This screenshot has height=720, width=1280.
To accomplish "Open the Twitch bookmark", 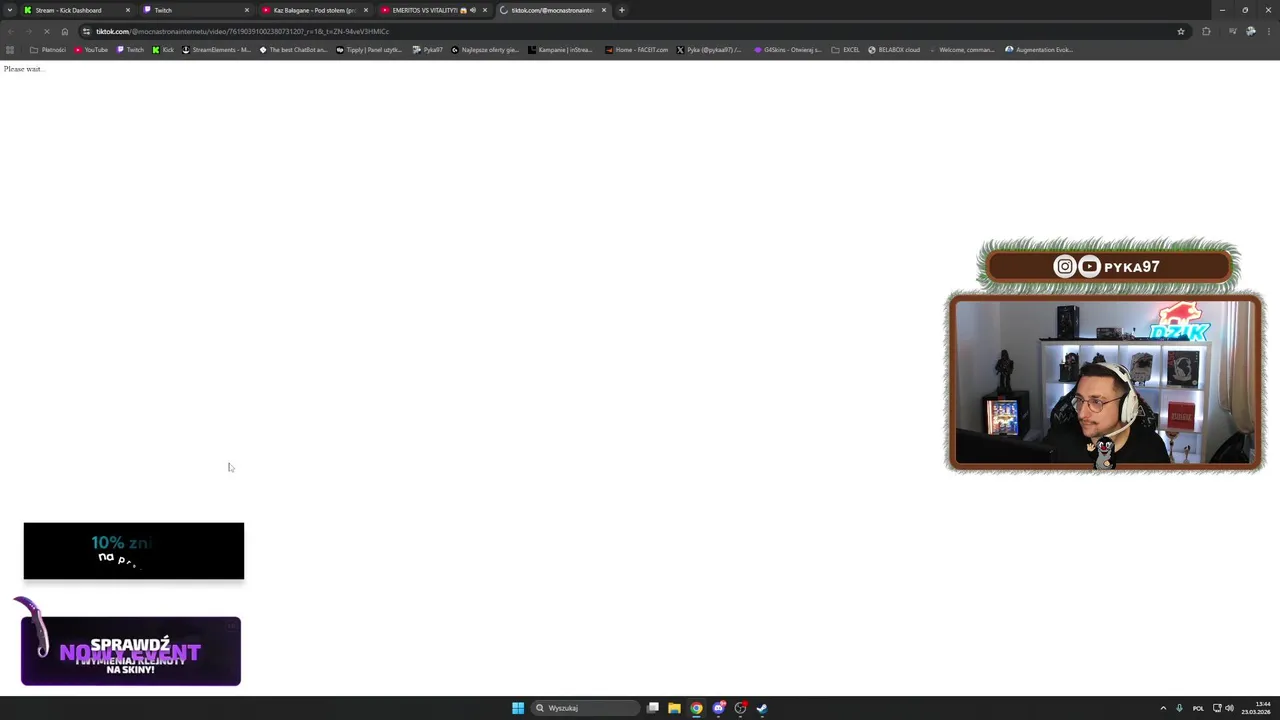I will tap(130, 50).
